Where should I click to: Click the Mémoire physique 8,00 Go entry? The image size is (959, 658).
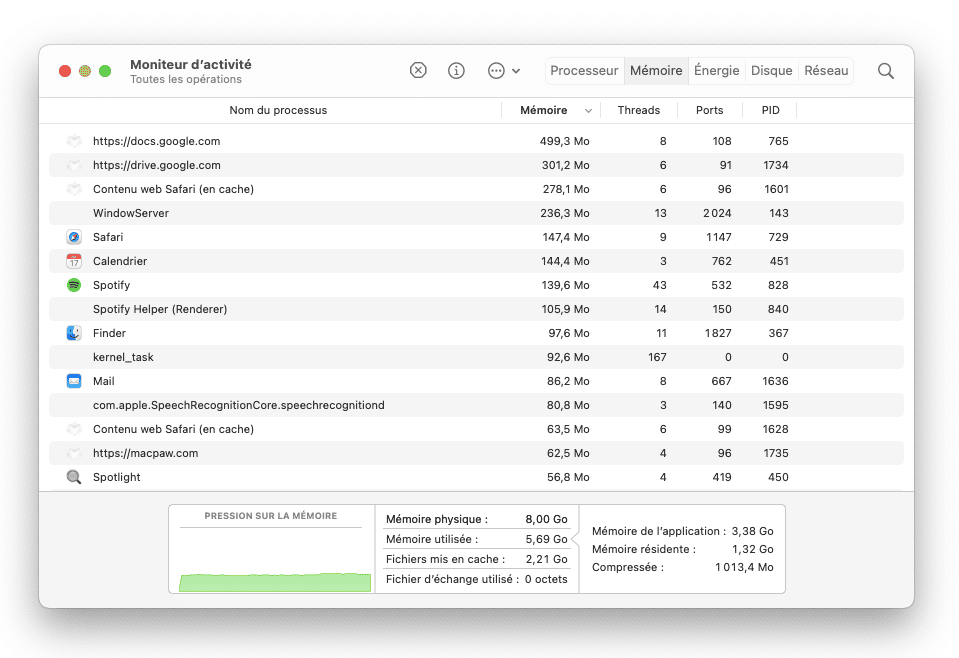tap(476, 519)
